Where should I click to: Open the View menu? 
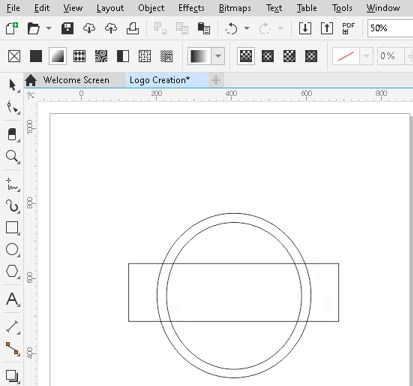(73, 8)
